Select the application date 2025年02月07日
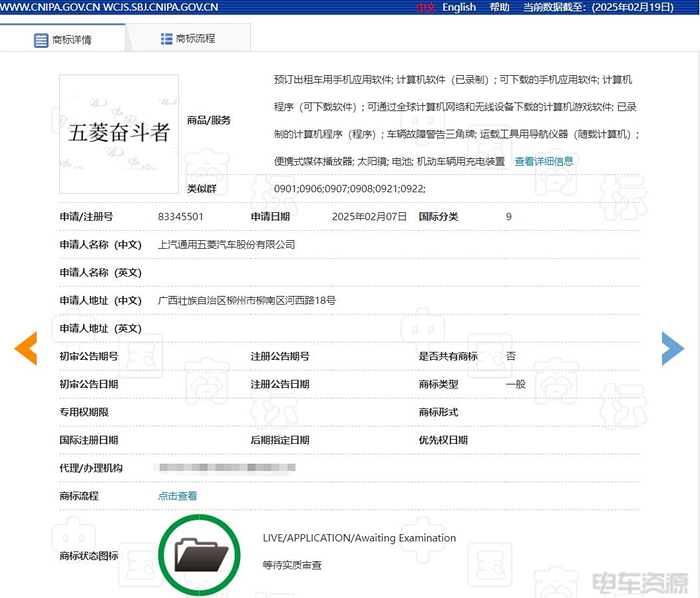700x598 pixels. (x=369, y=217)
